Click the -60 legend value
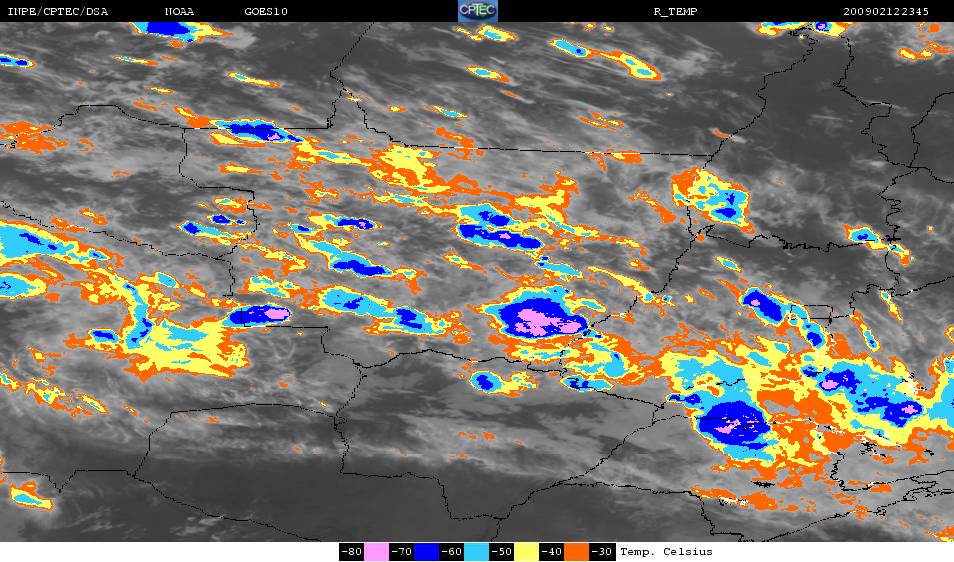954x562 pixels. click(x=451, y=552)
